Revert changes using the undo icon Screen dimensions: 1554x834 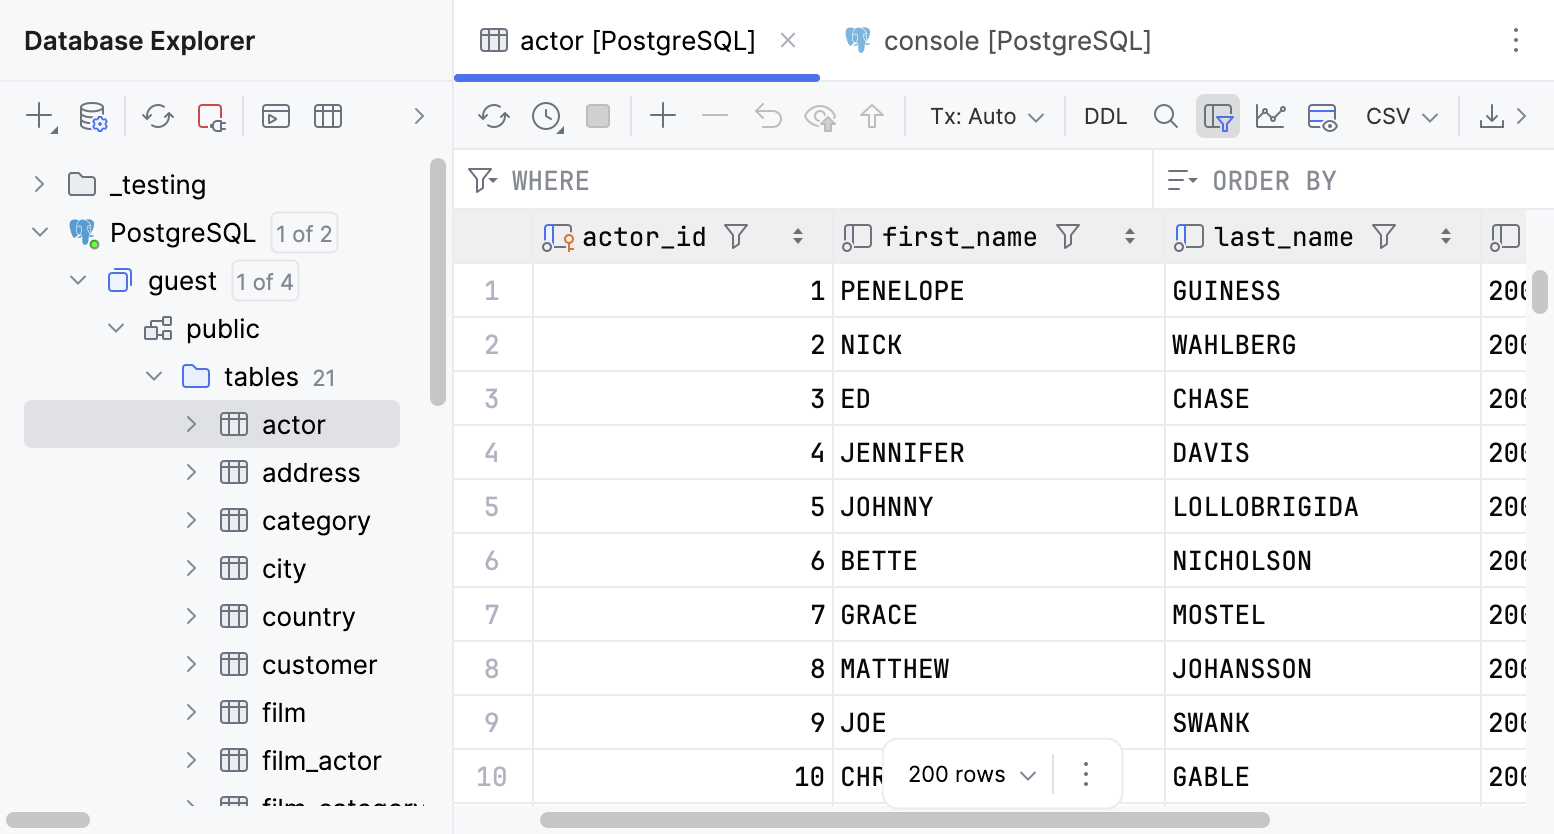click(x=768, y=116)
